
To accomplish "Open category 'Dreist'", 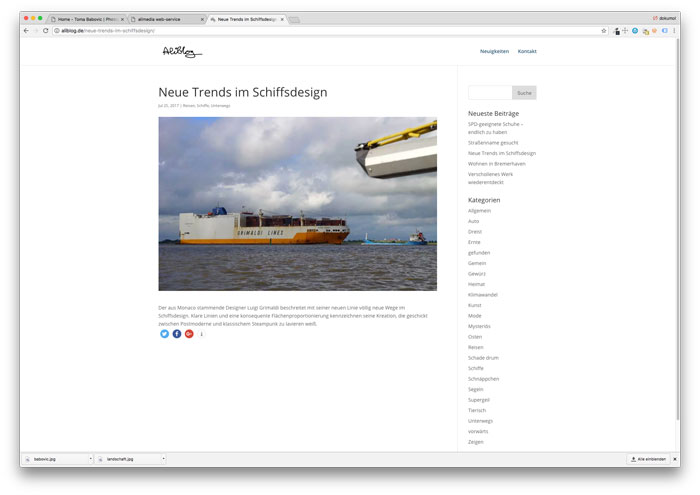I will pos(475,232).
